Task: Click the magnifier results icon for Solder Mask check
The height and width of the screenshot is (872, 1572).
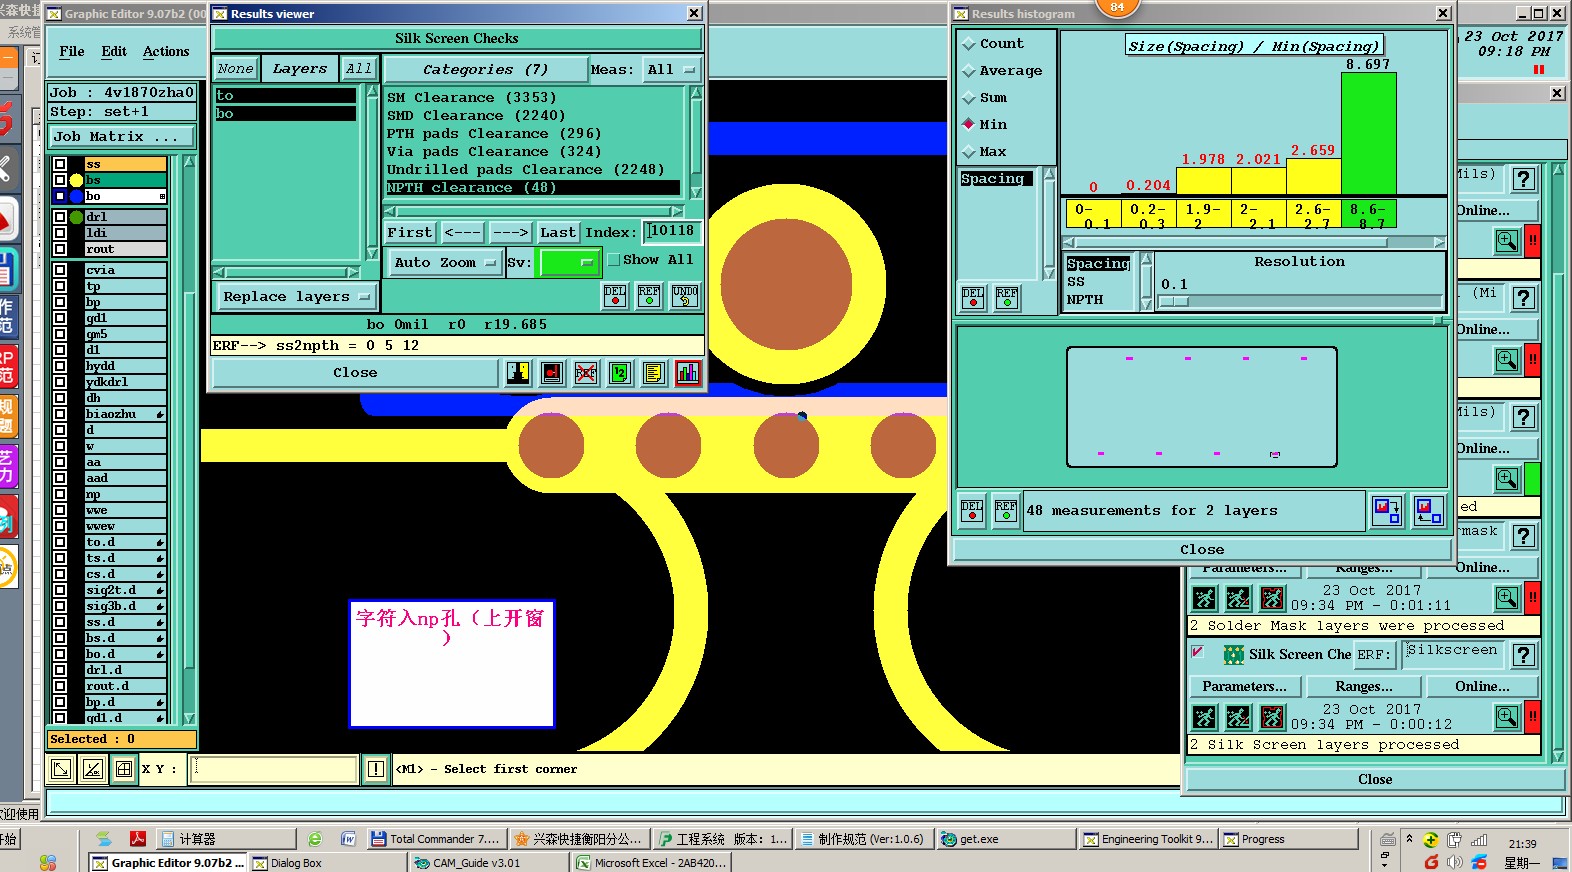Action: 1507,598
